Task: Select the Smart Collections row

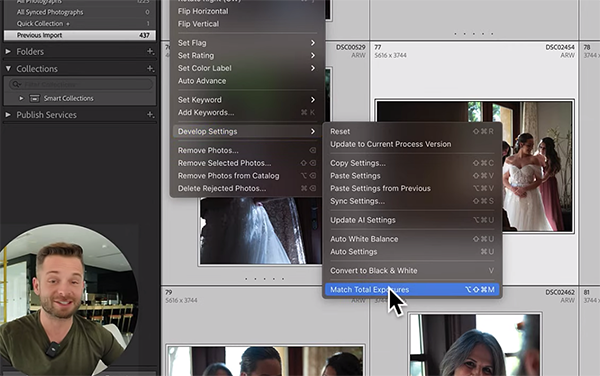Action: coord(80,98)
